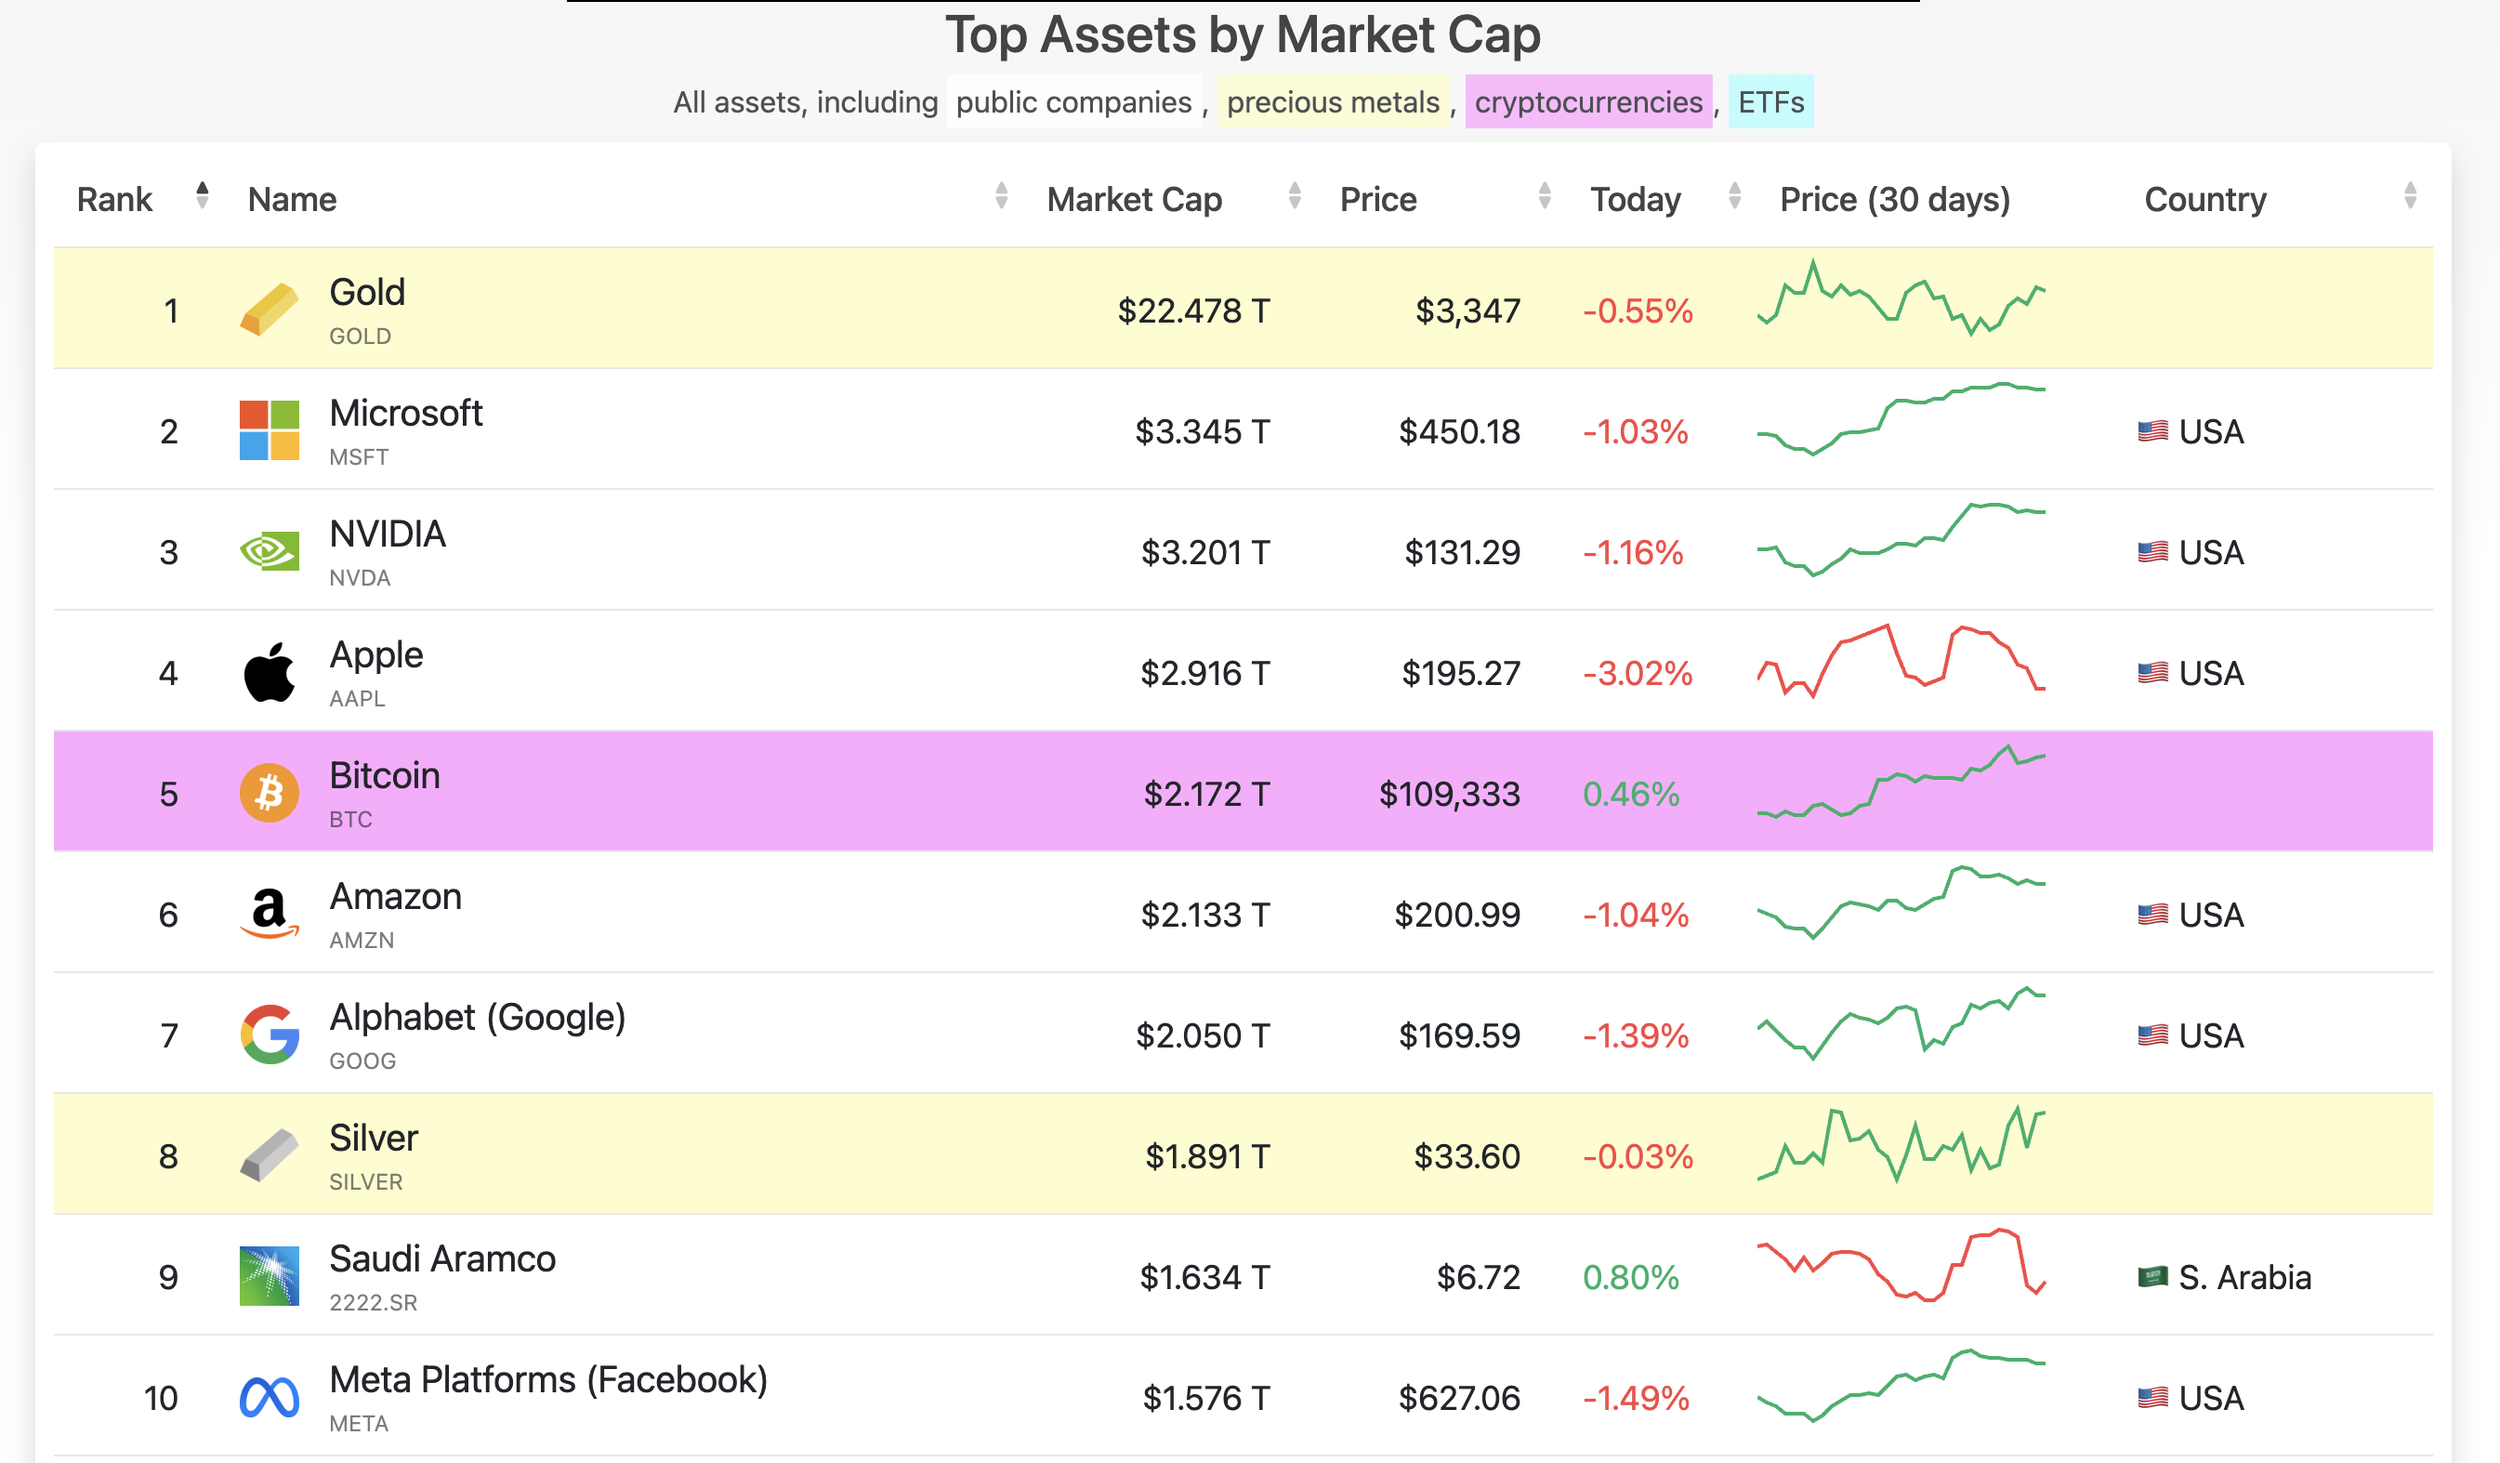
Task: Click the USA flag in Alphabet row
Action: (x=2152, y=1035)
